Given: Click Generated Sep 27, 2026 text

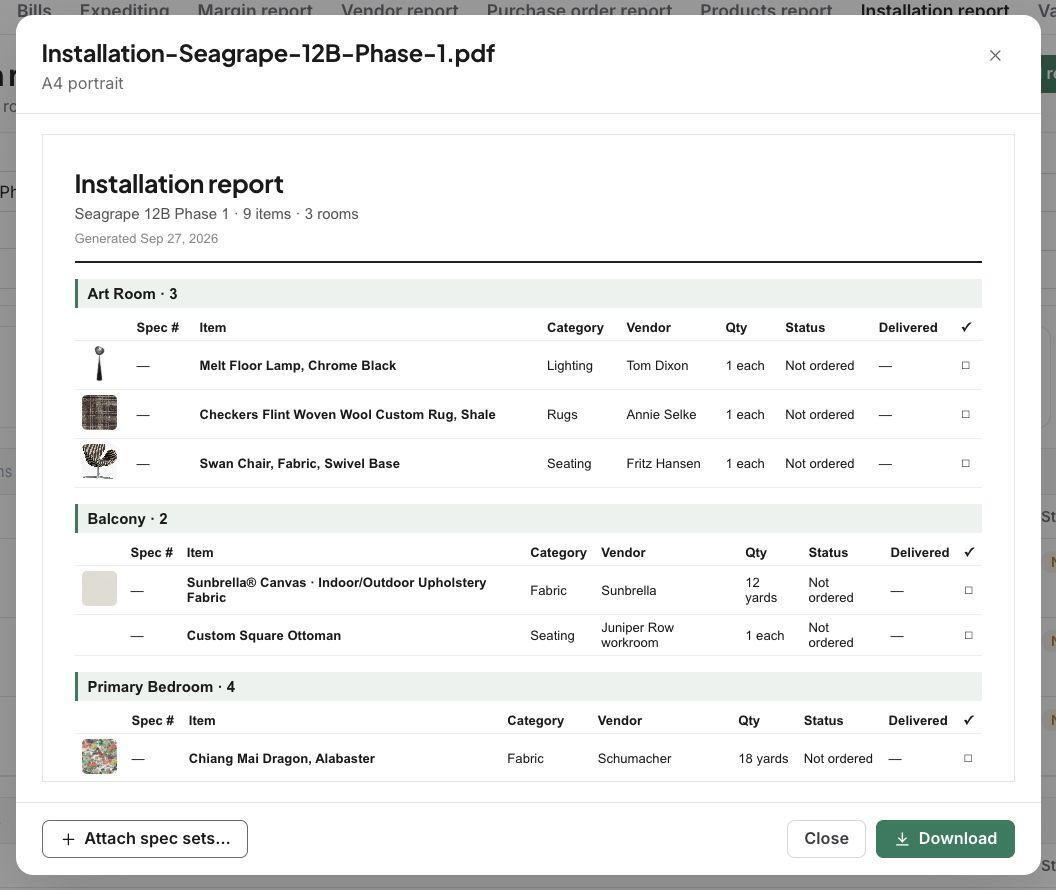Looking at the screenshot, I should 146,238.
